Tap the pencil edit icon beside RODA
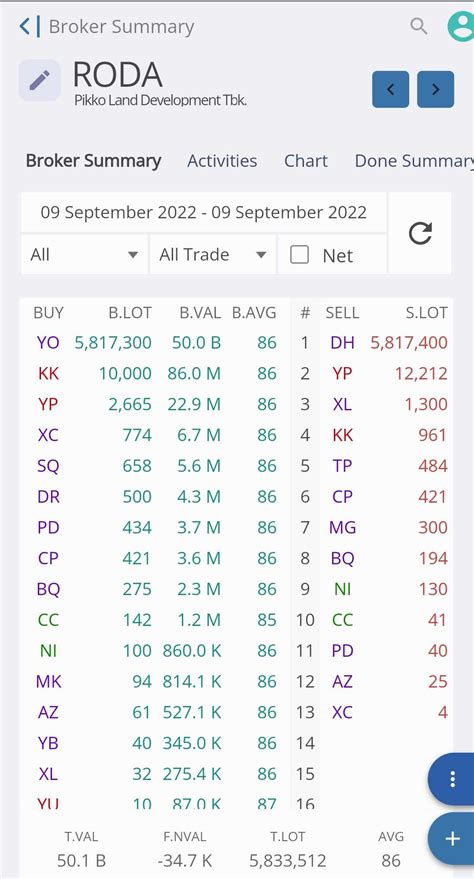Viewport: 474px width, 879px height. (39, 80)
